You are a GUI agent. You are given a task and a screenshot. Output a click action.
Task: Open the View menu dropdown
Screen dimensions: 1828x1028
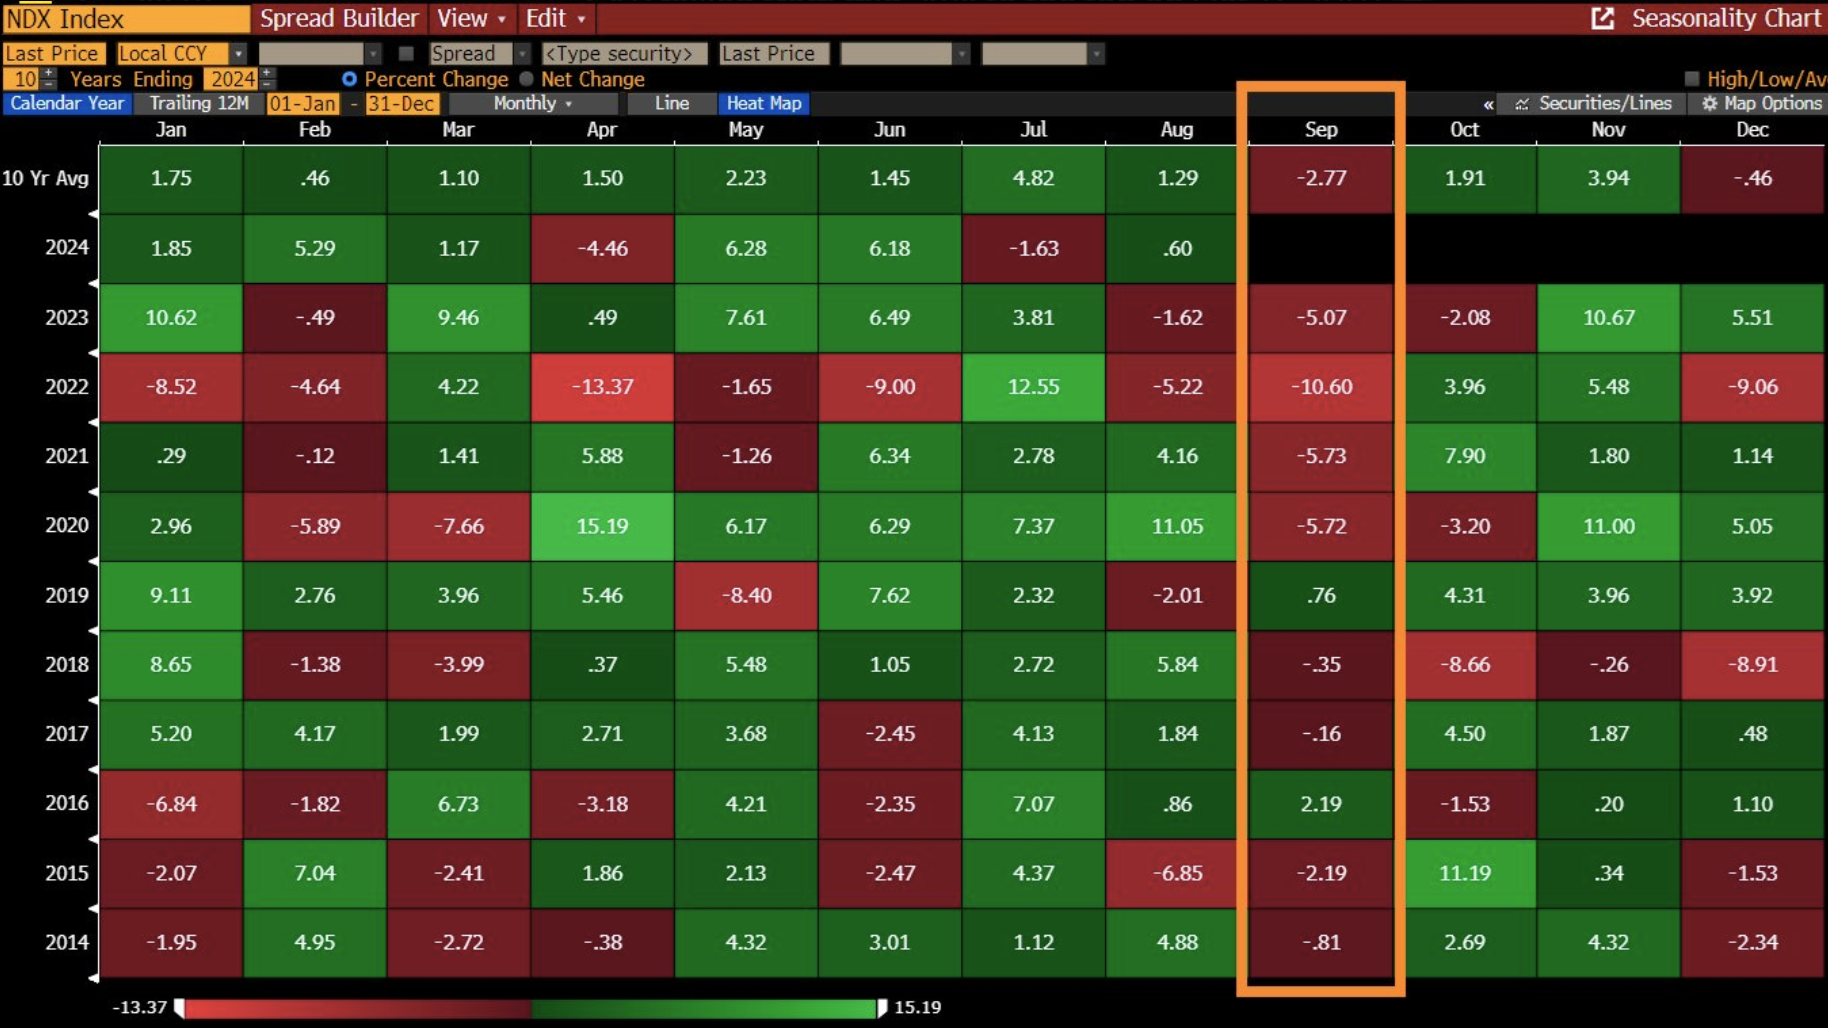tap(471, 18)
